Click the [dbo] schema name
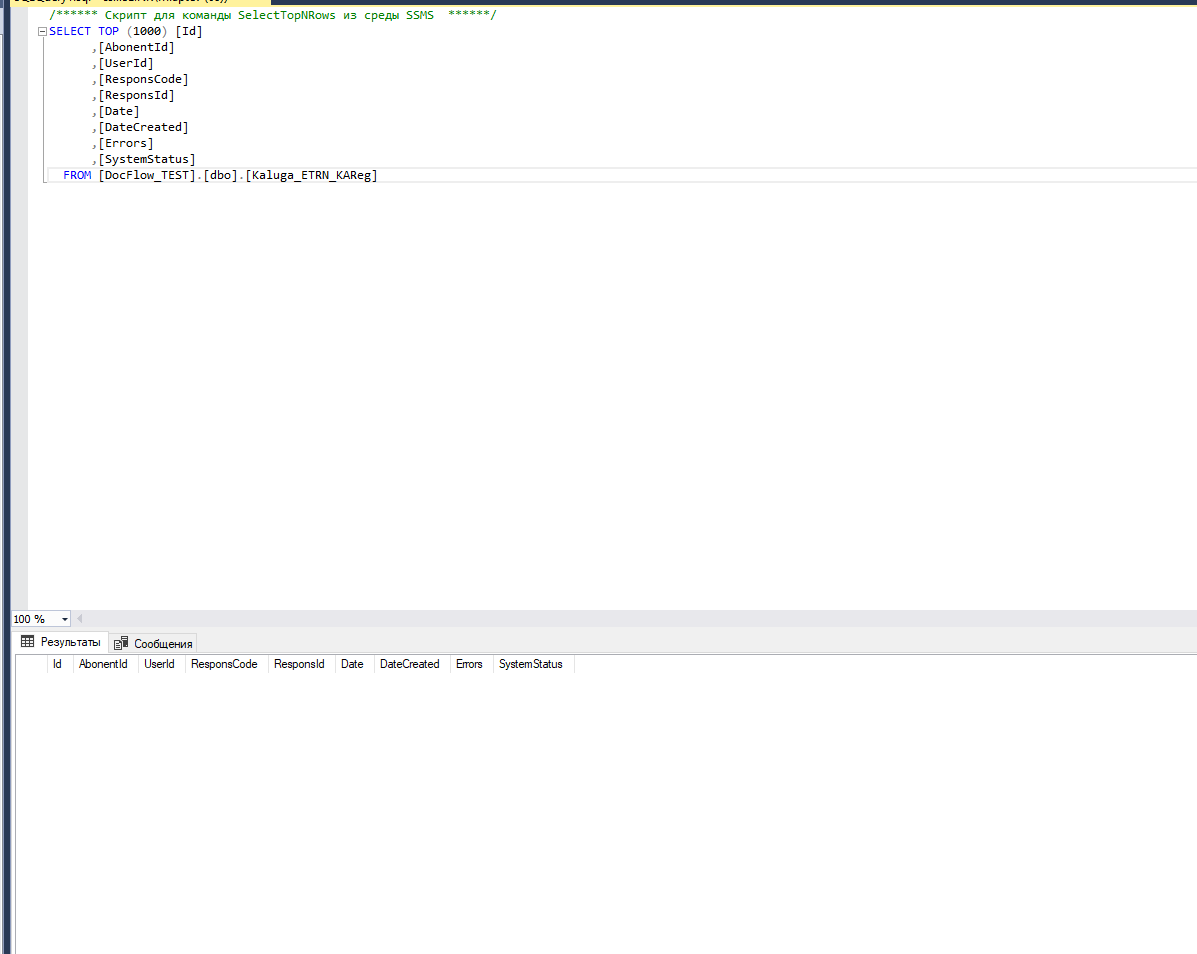 (221, 176)
